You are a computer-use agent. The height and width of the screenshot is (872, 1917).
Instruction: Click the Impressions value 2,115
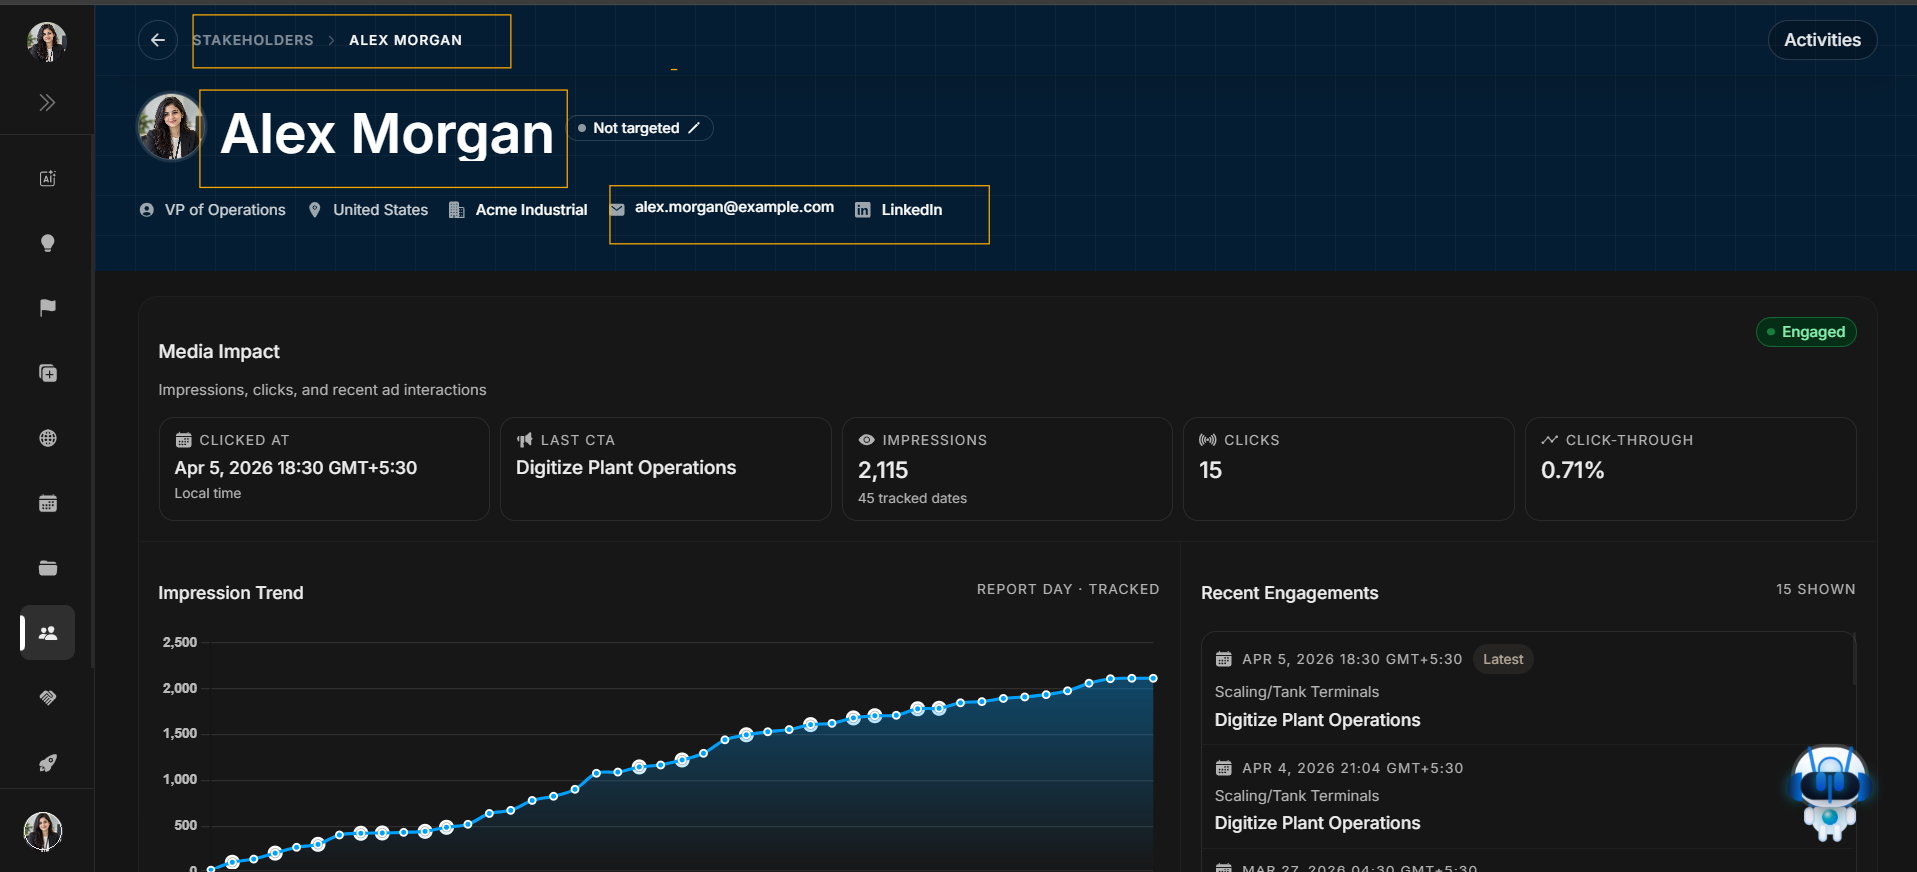883,470
